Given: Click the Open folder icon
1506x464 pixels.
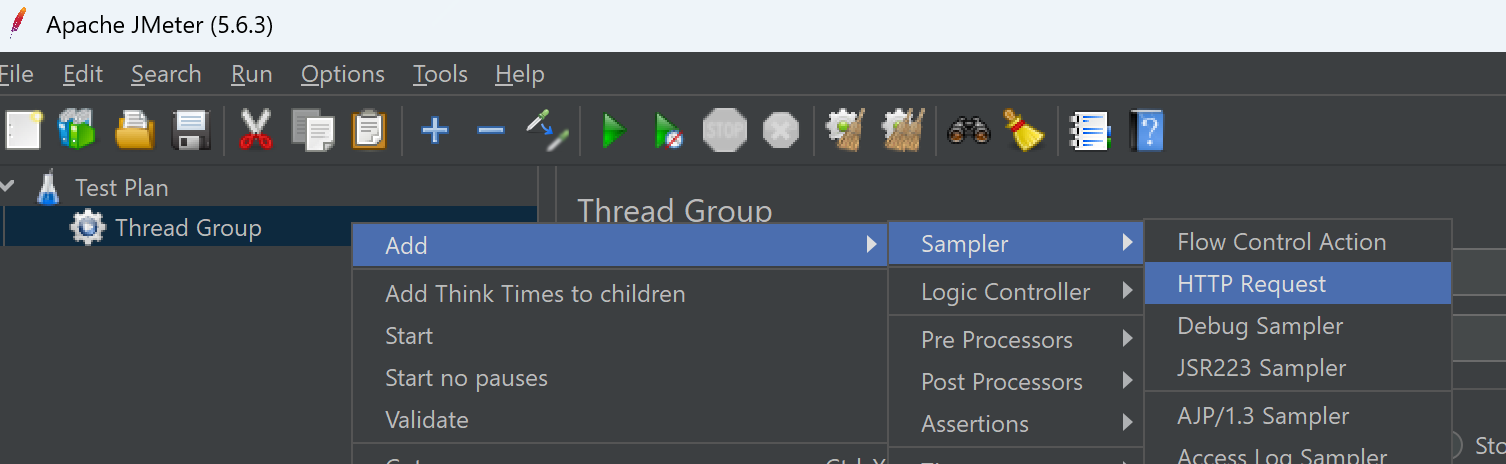Looking at the screenshot, I should pos(135,131).
